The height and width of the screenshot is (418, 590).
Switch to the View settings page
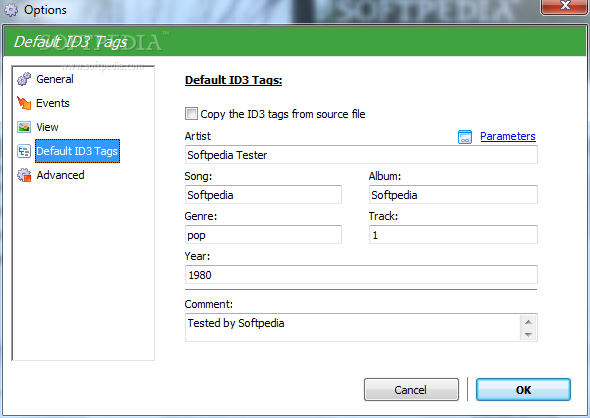pos(47,127)
